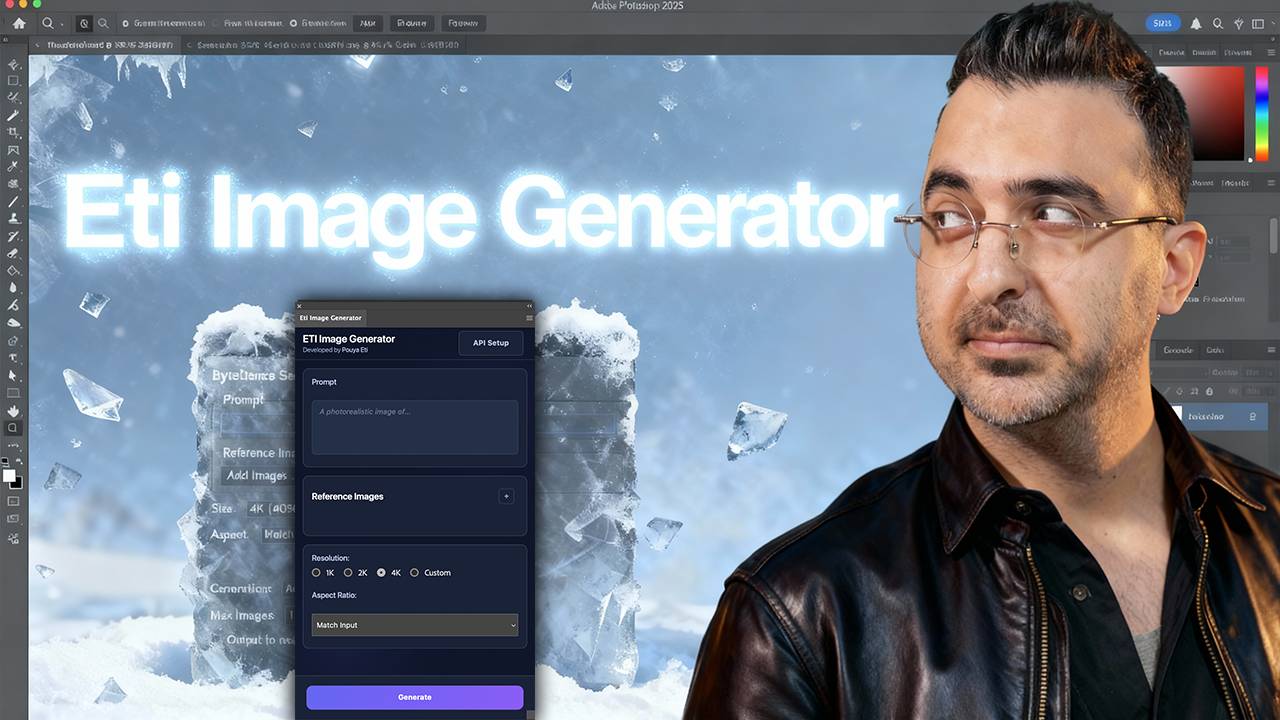
Task: Select the Frame tool
Action: click(x=14, y=150)
